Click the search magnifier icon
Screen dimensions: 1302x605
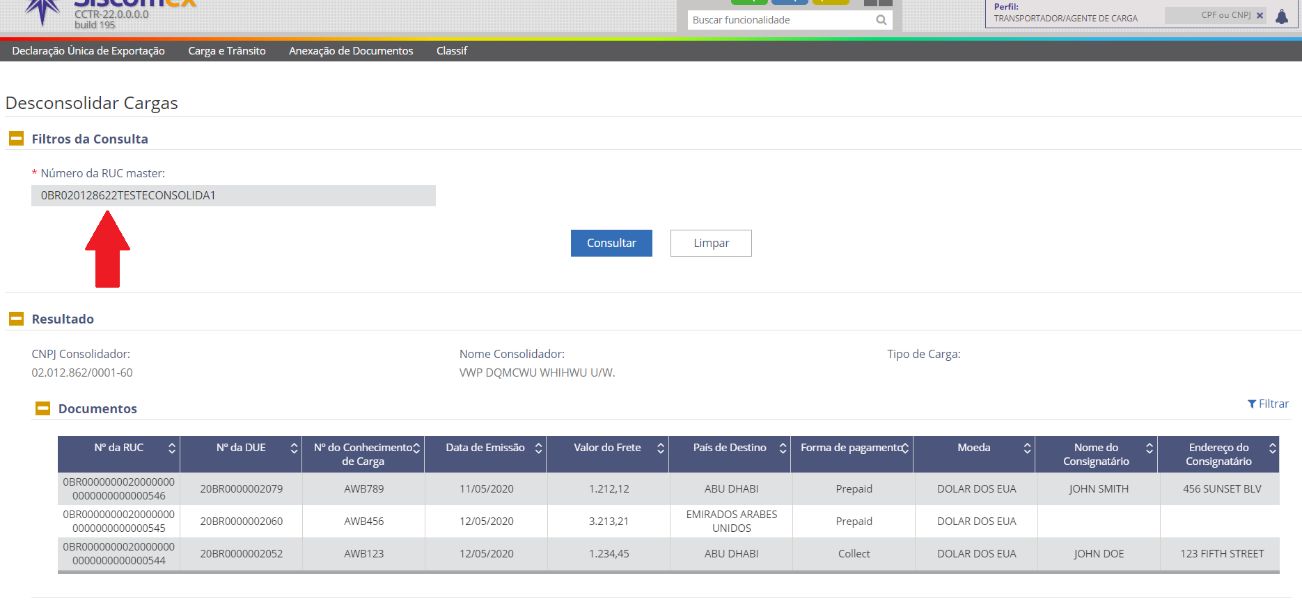click(881, 20)
